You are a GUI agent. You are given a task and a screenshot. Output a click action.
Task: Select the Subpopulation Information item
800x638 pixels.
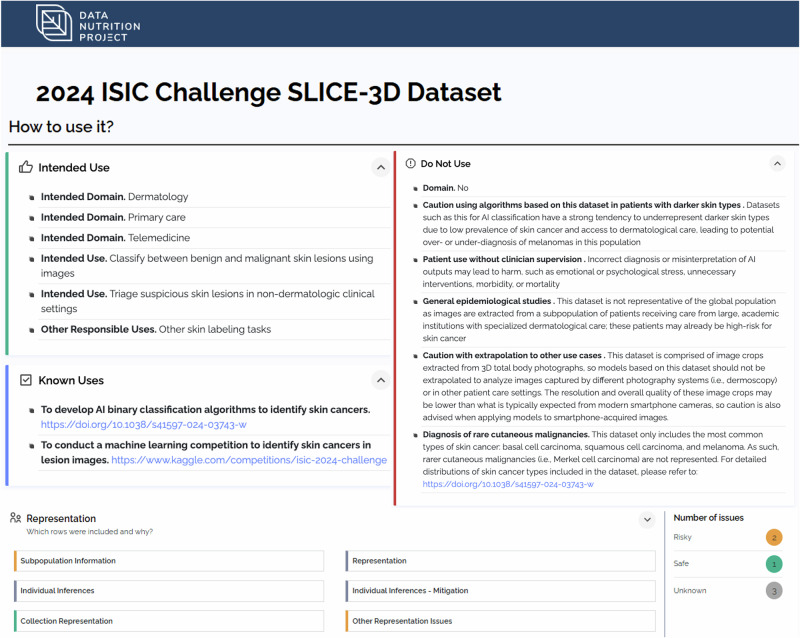(169, 560)
